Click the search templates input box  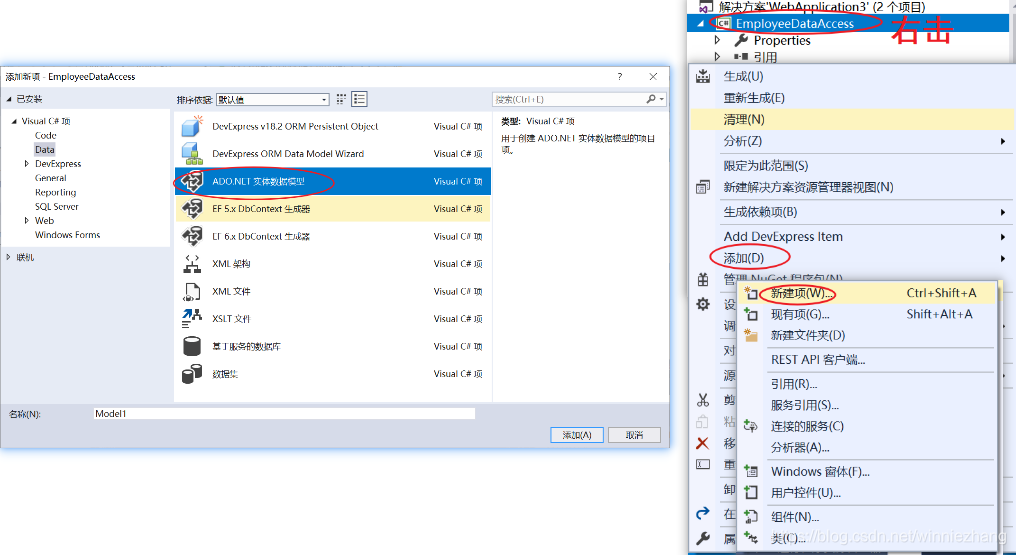point(568,99)
